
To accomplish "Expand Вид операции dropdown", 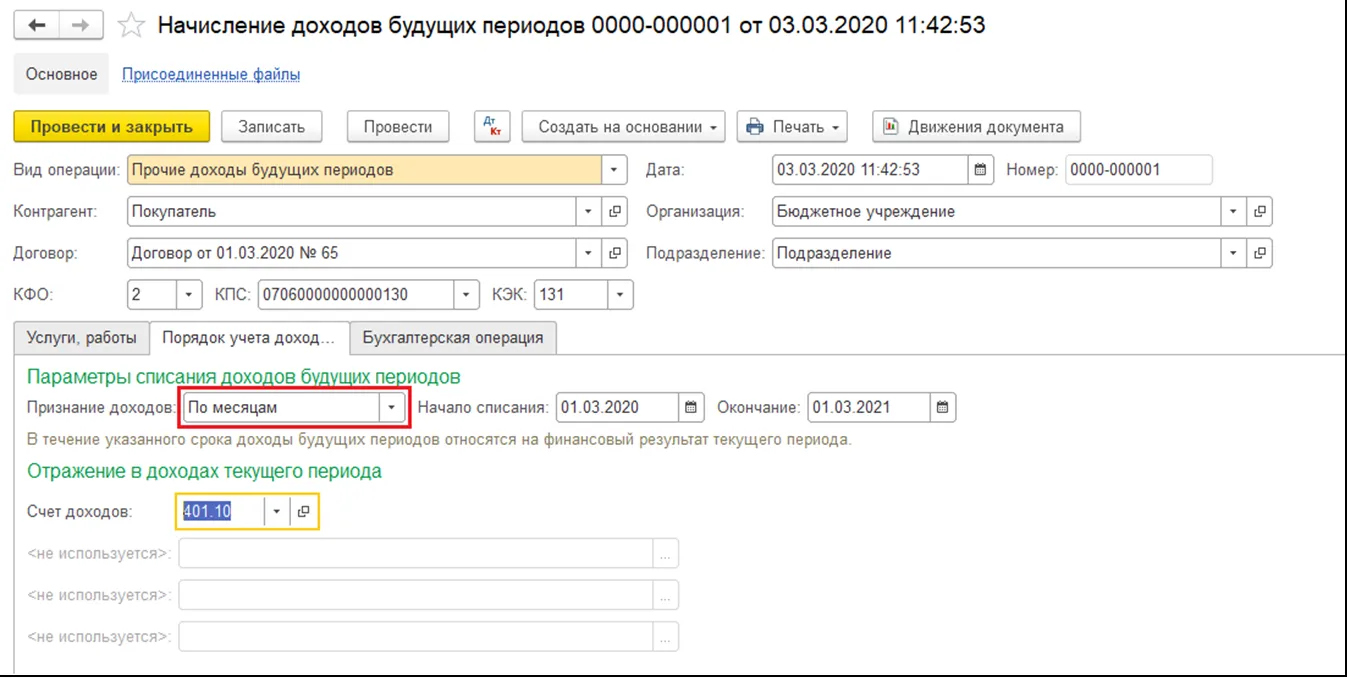I will (x=615, y=170).
